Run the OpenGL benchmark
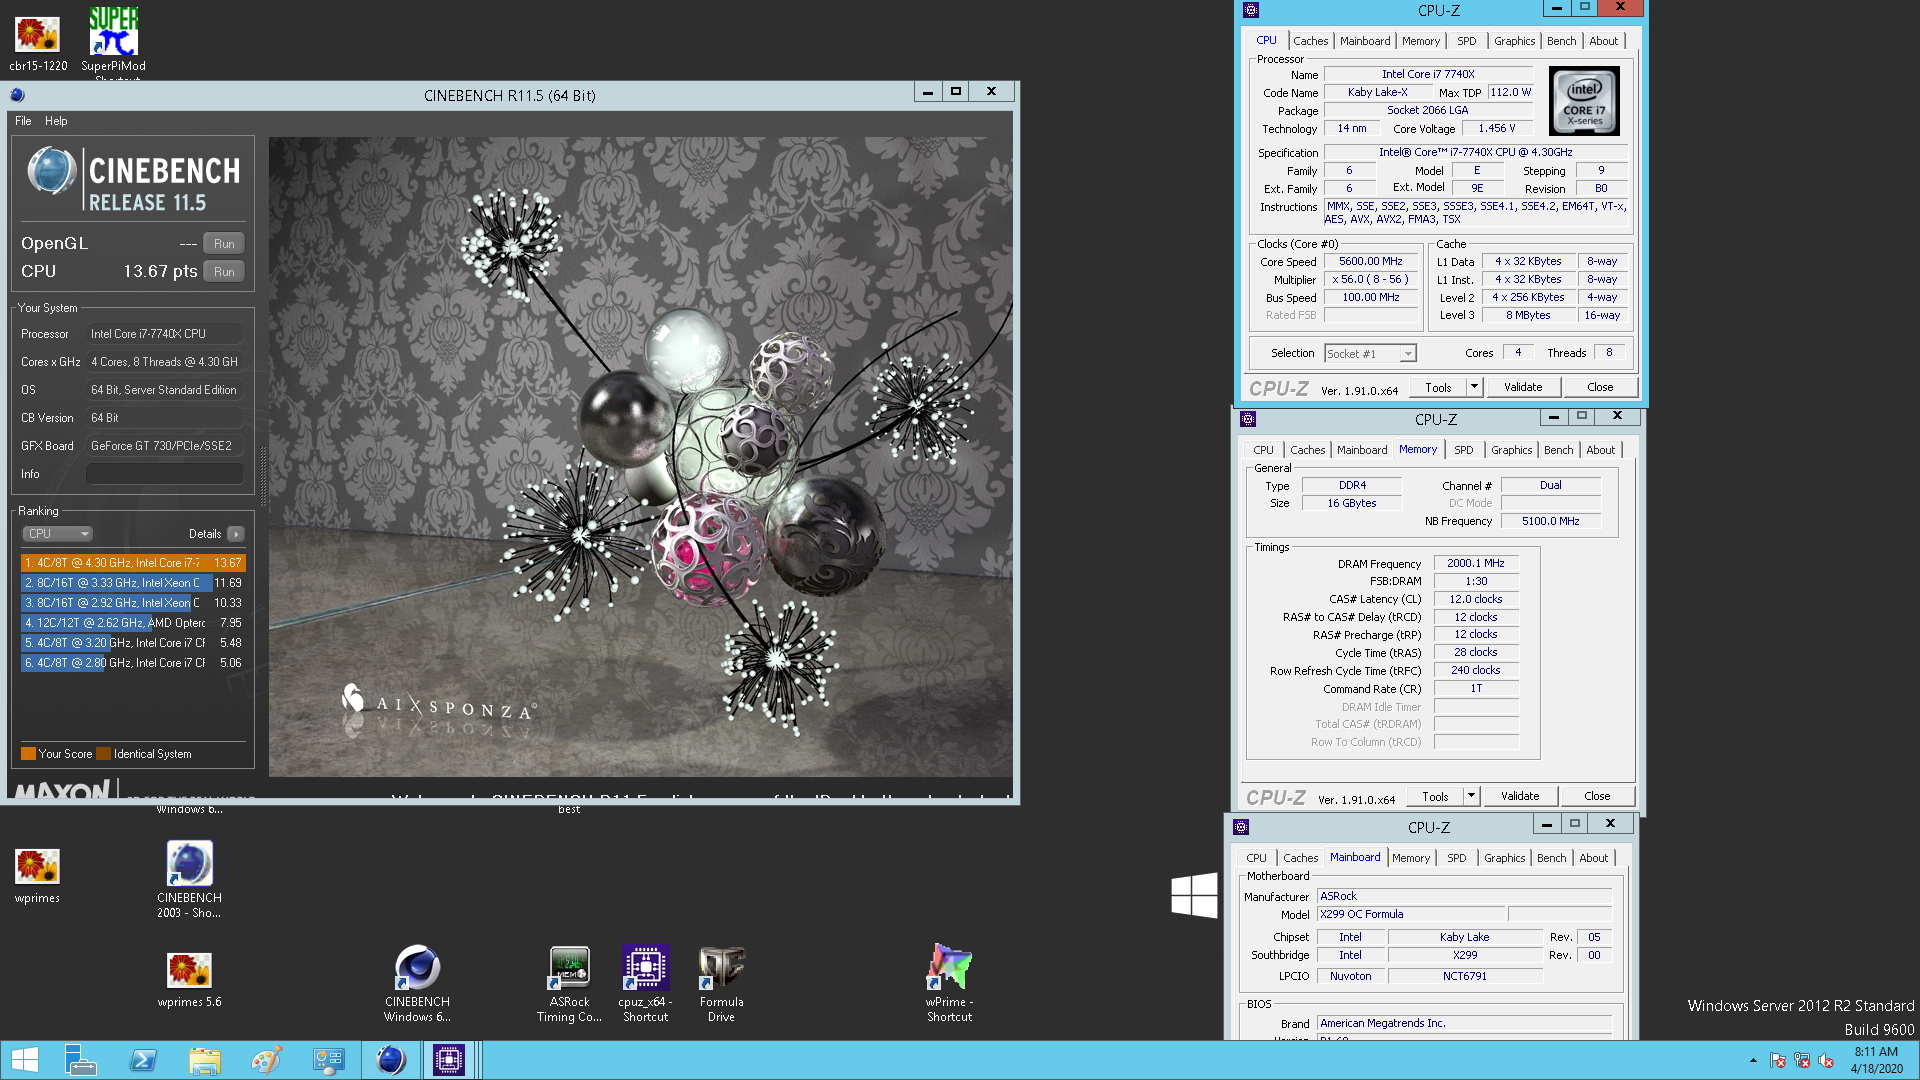1920x1080 pixels. [224, 244]
